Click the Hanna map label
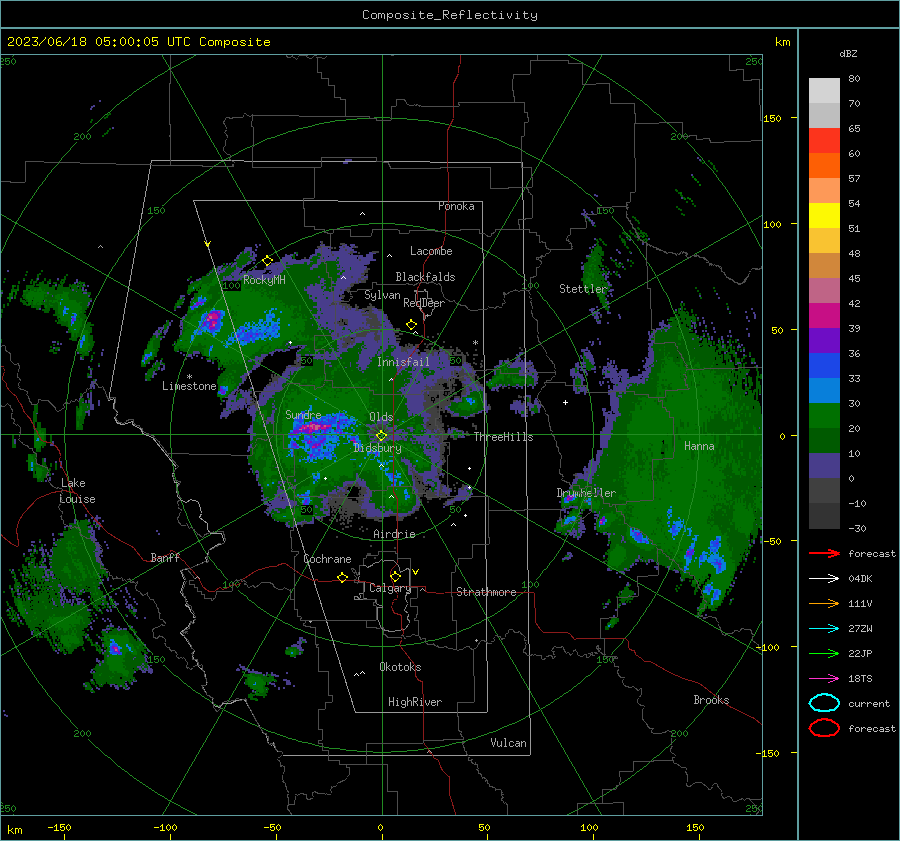The height and width of the screenshot is (841, 900). pos(699,446)
